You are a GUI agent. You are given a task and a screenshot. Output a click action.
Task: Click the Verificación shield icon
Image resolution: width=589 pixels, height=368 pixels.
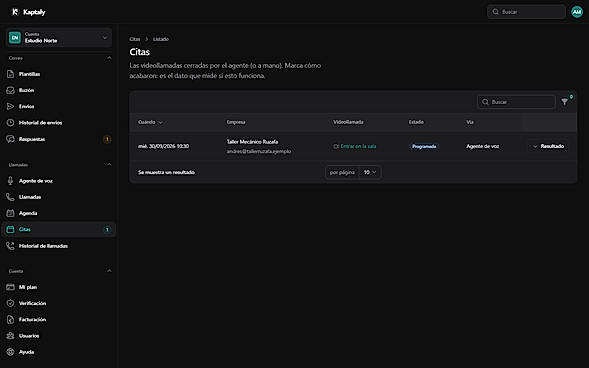tap(11, 303)
